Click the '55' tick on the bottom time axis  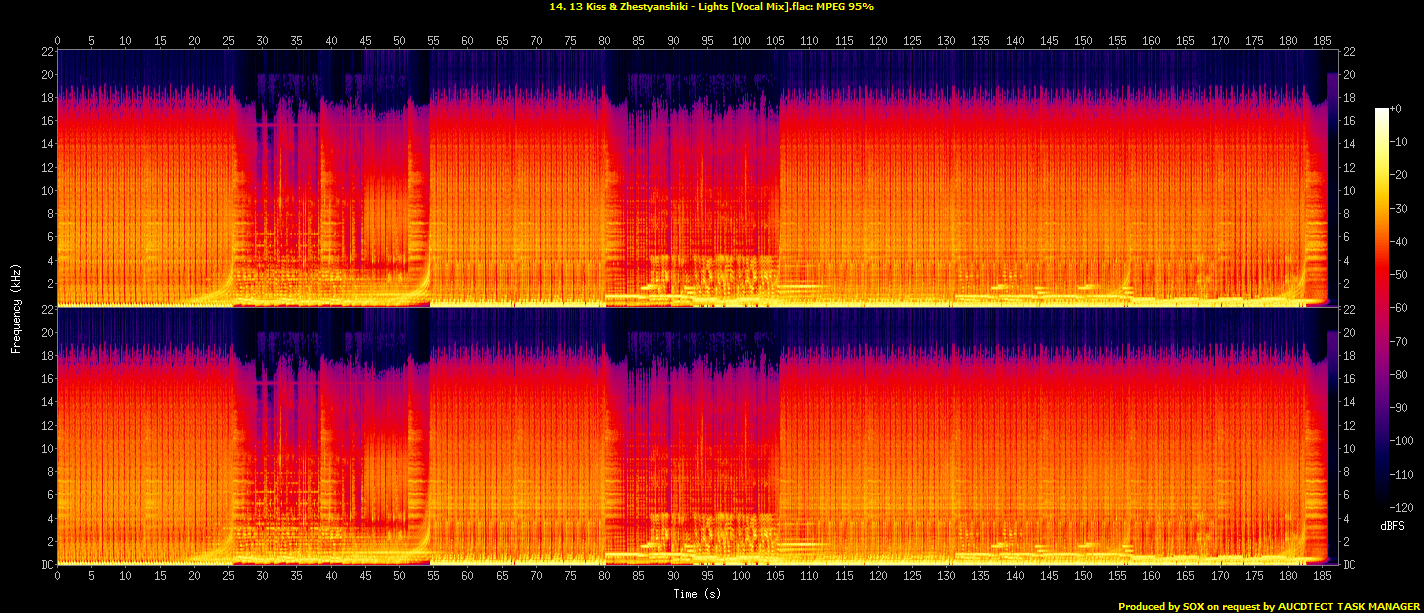pos(433,576)
